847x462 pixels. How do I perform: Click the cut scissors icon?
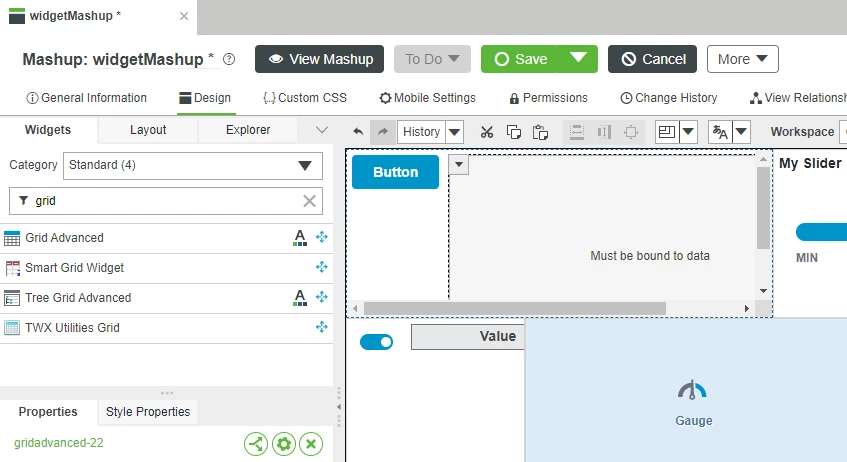[487, 132]
